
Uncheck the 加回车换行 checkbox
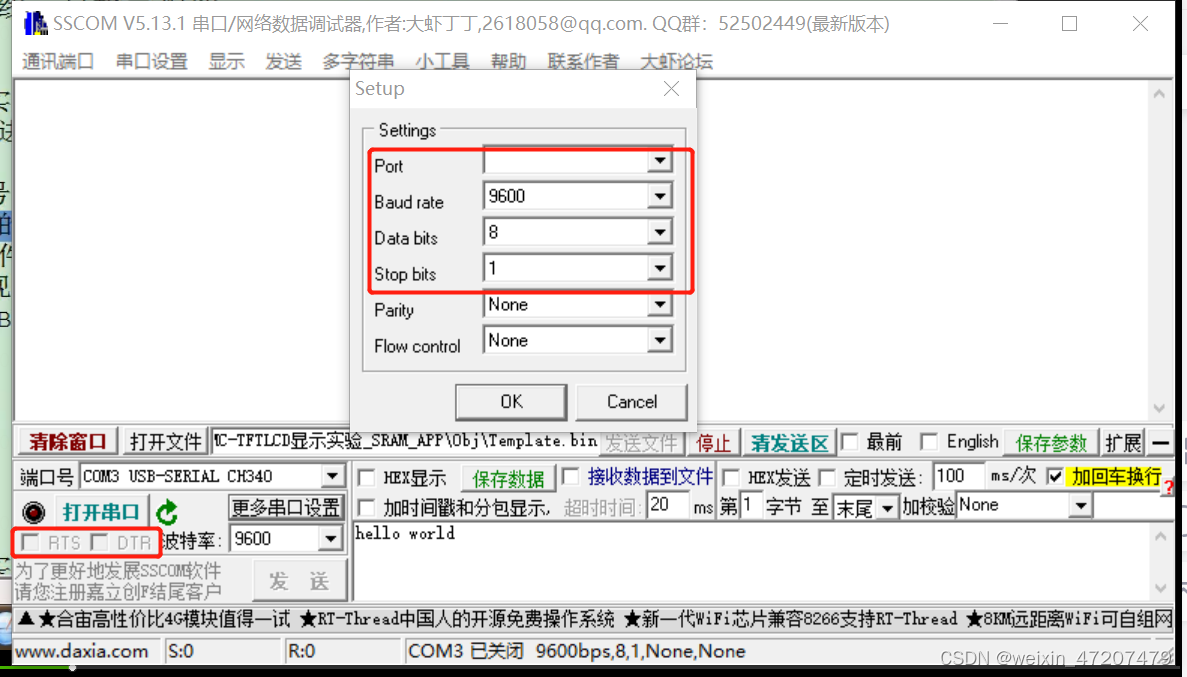pyautogui.click(x=1055, y=477)
